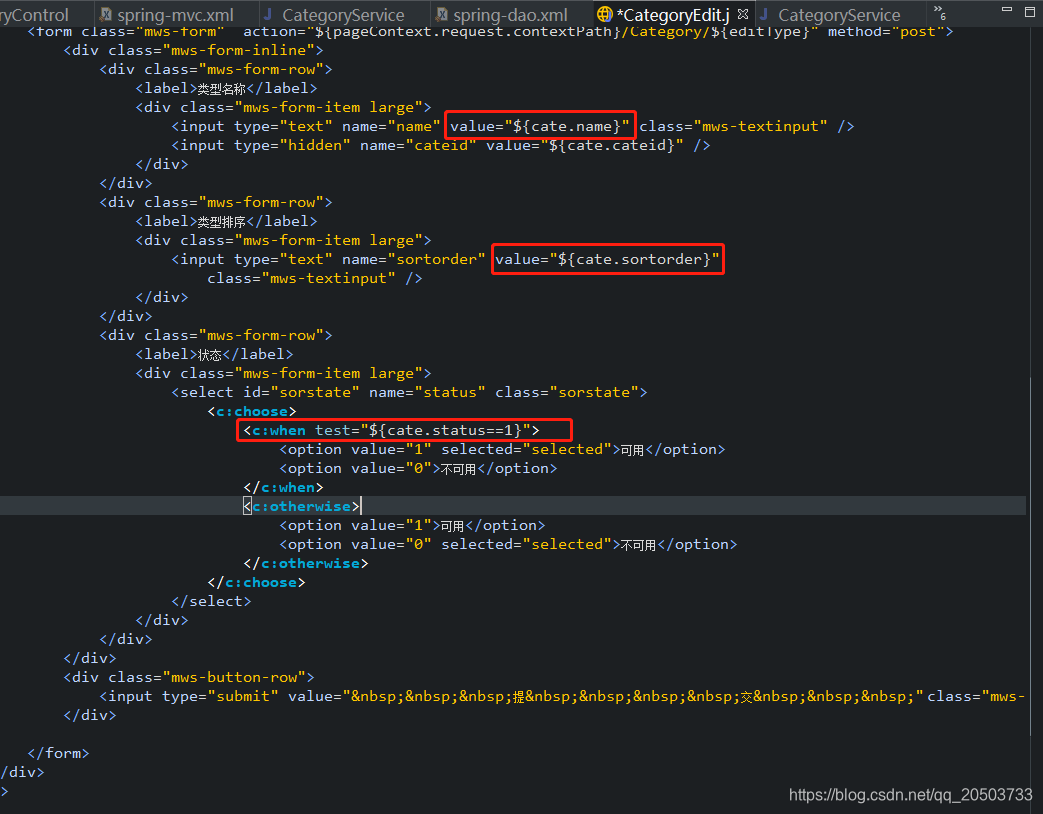Click the method="post" attribute
The height and width of the screenshot is (814, 1043).
pyautogui.click(x=886, y=31)
